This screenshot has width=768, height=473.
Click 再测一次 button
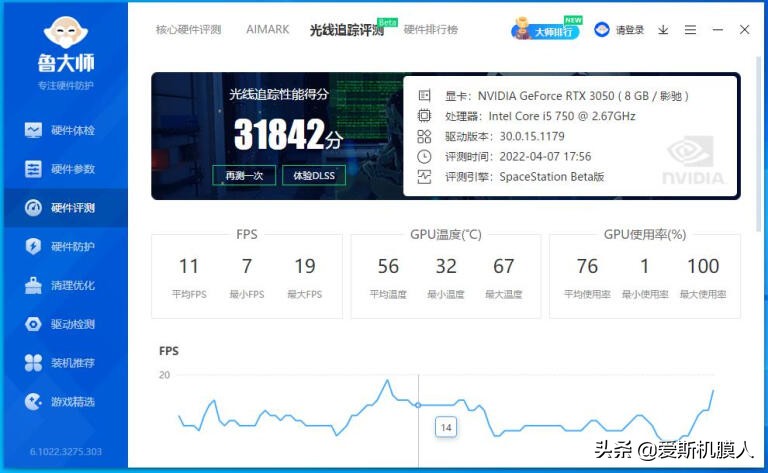244,175
